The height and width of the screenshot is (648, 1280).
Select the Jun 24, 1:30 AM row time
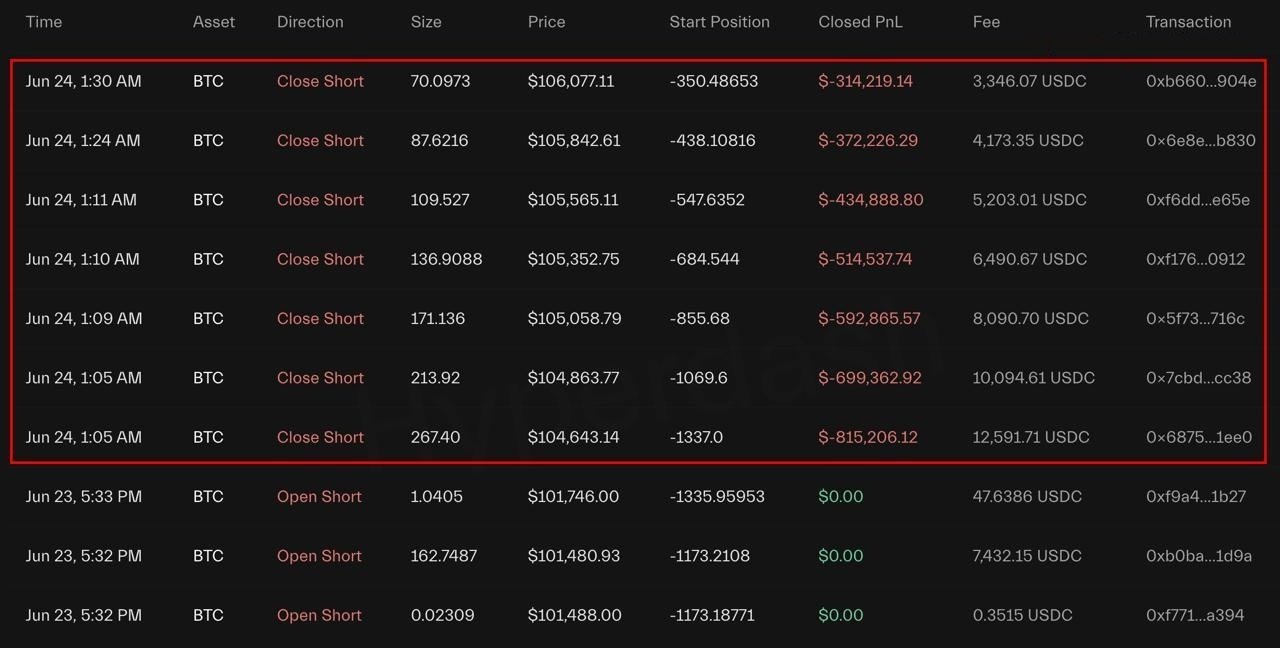(84, 81)
